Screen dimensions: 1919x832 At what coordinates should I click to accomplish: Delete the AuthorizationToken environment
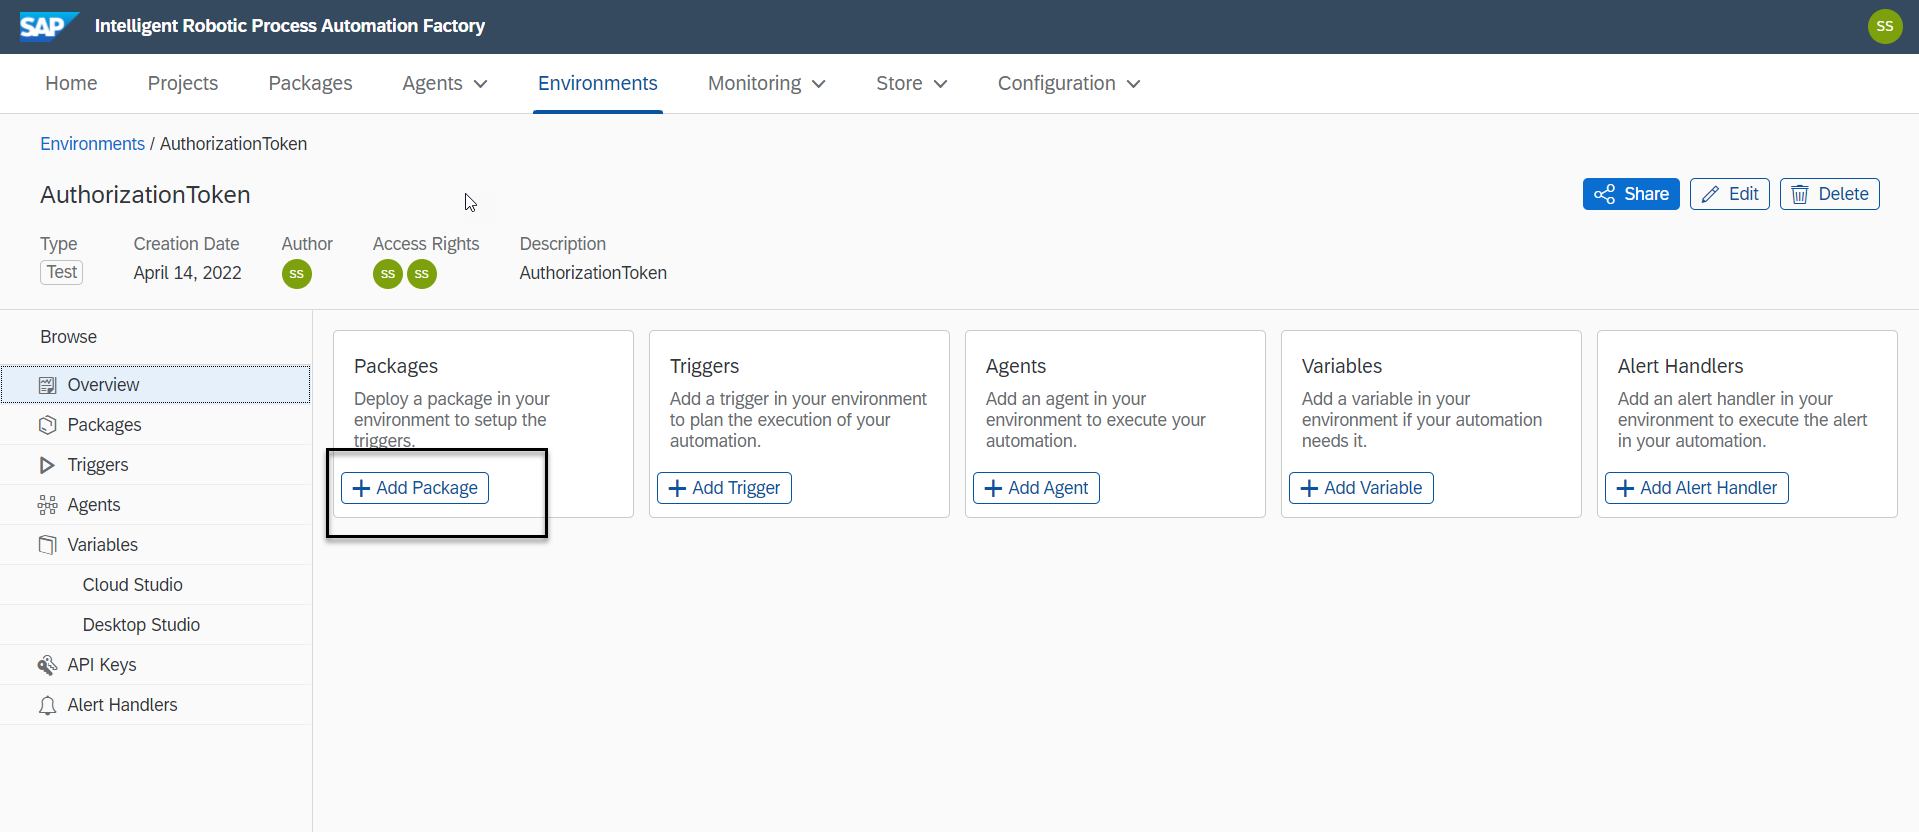[x=1830, y=194]
